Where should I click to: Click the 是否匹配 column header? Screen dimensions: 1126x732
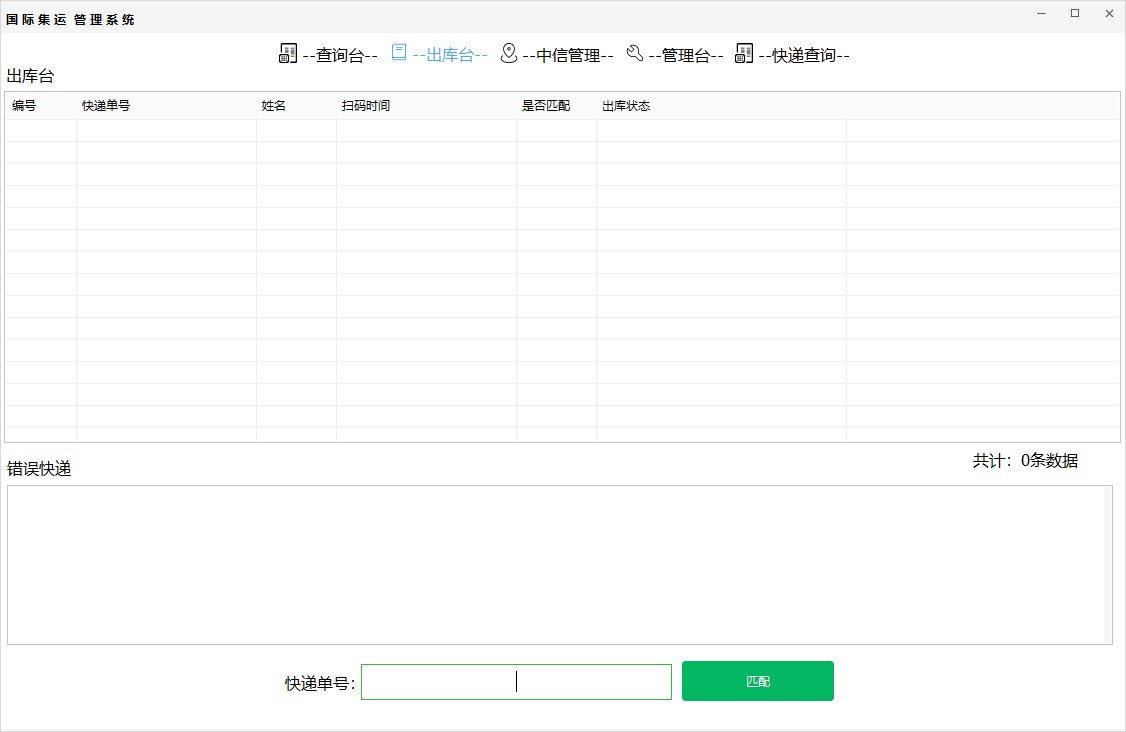tap(556, 106)
